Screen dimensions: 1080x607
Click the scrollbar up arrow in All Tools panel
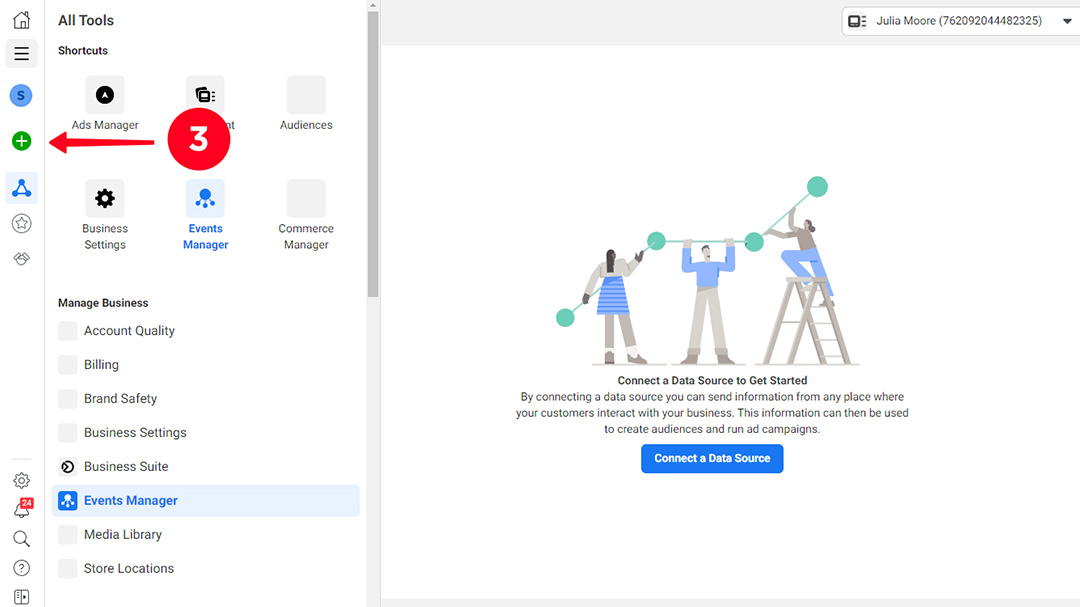tap(373, 6)
